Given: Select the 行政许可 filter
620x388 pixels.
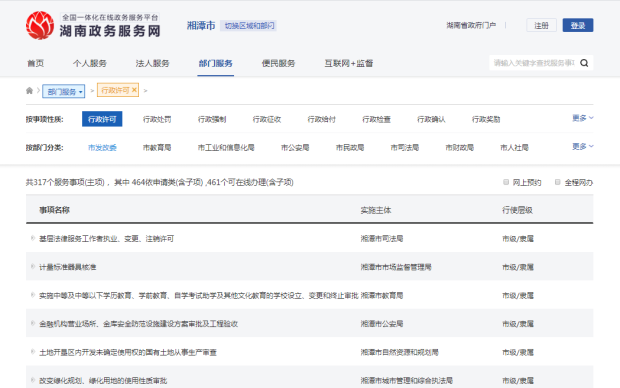Looking at the screenshot, I should (x=102, y=119).
